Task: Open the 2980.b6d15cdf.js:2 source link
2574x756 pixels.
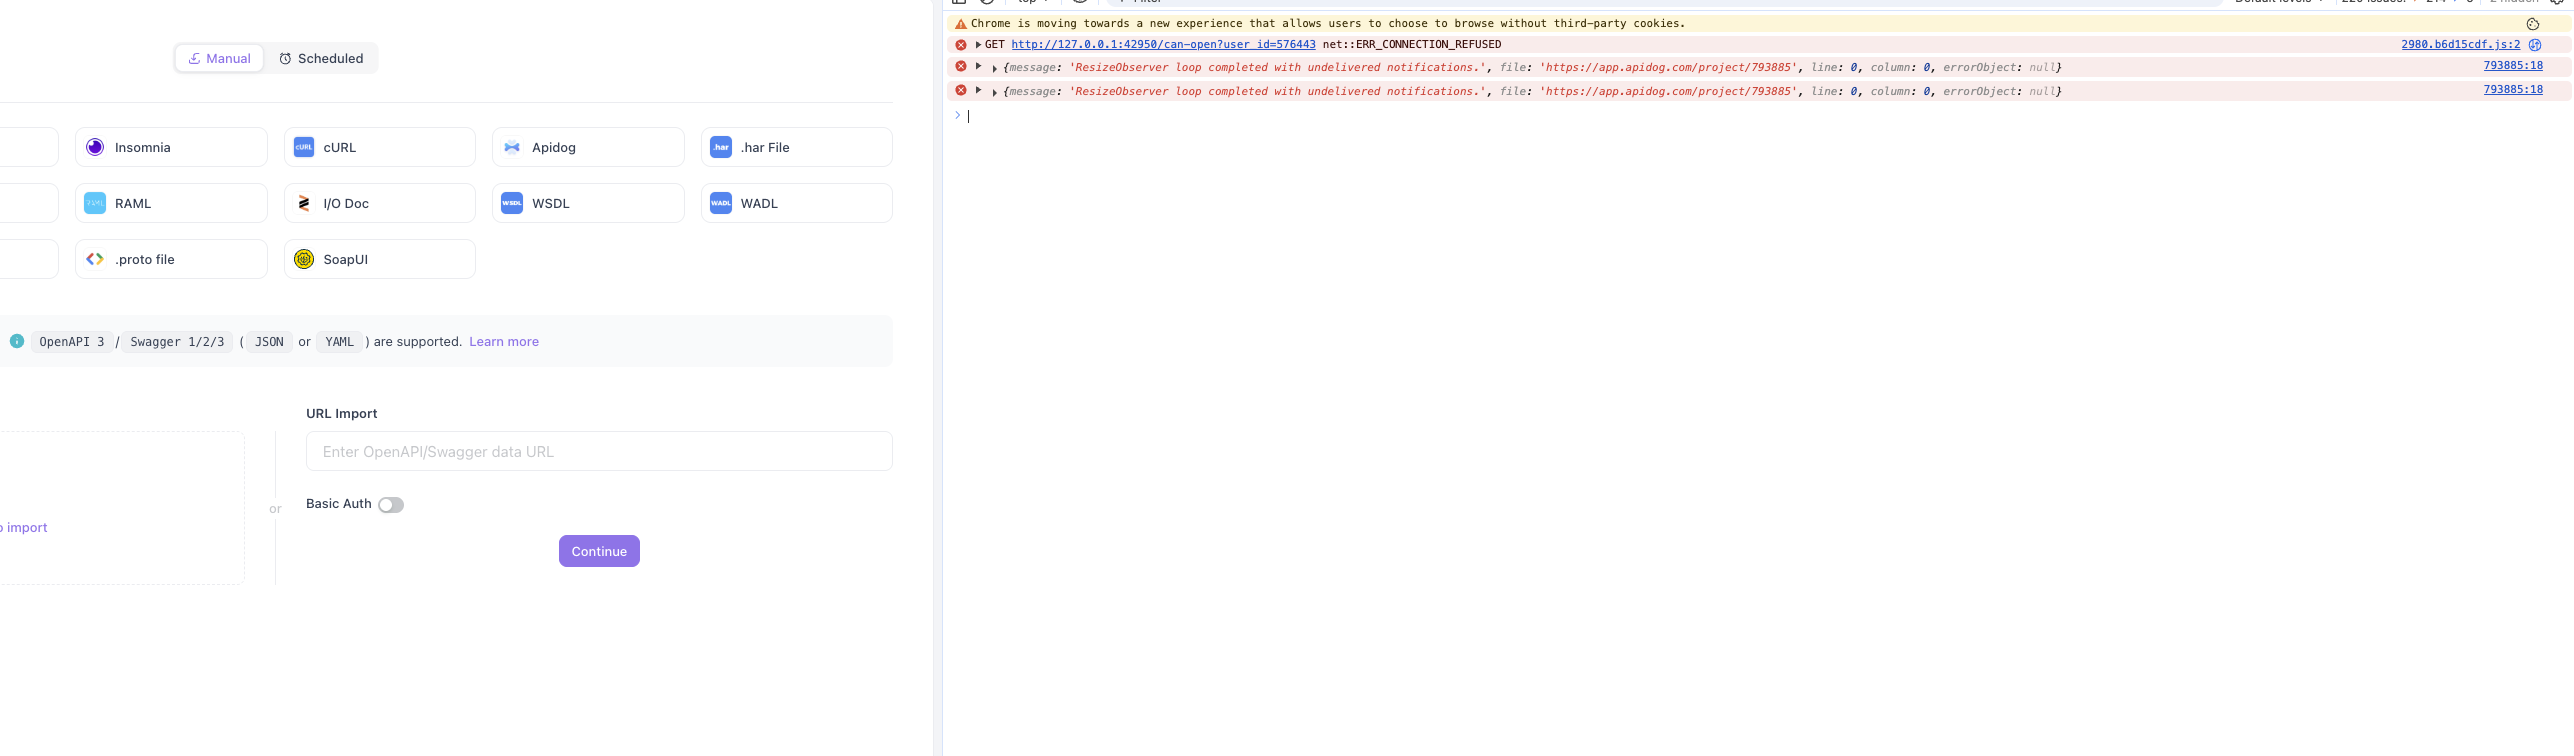Action: [x=2461, y=45]
